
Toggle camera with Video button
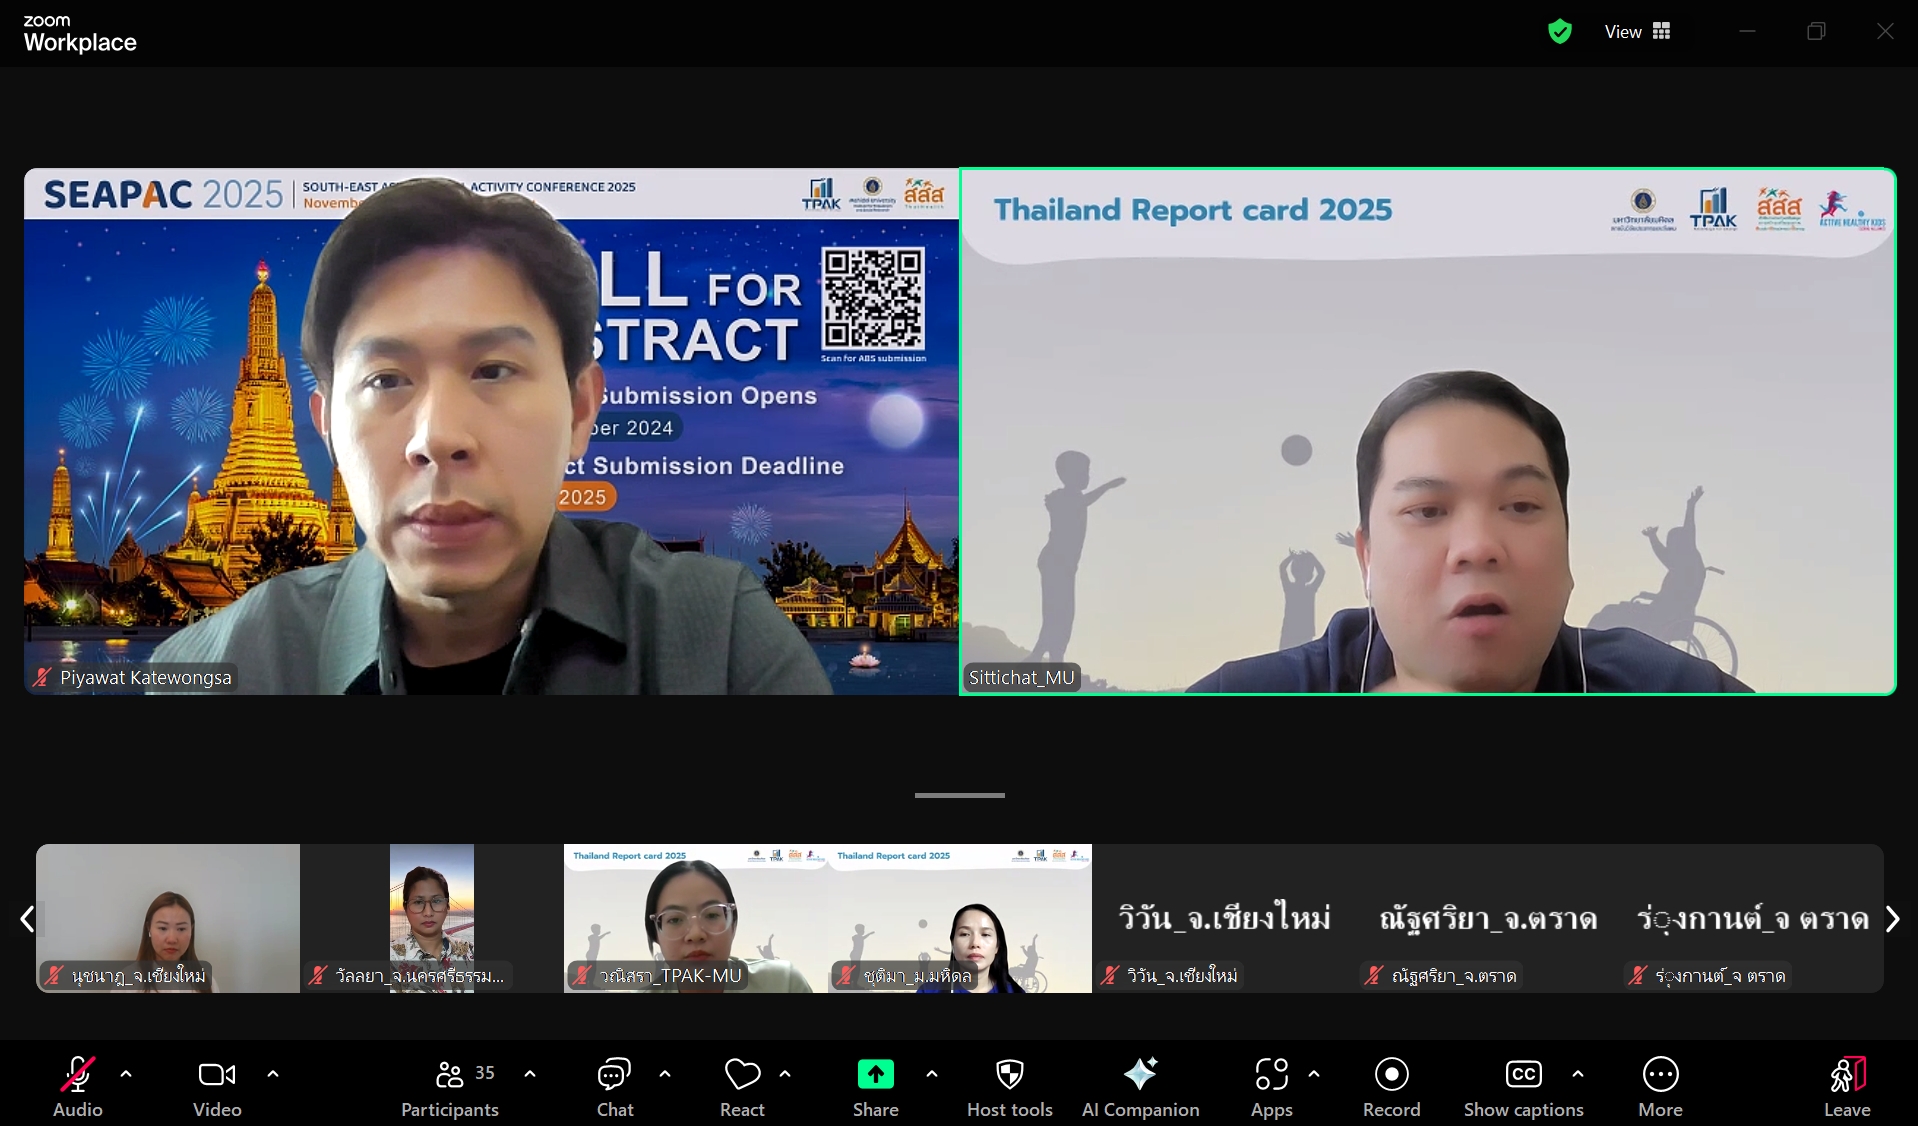pos(217,1085)
